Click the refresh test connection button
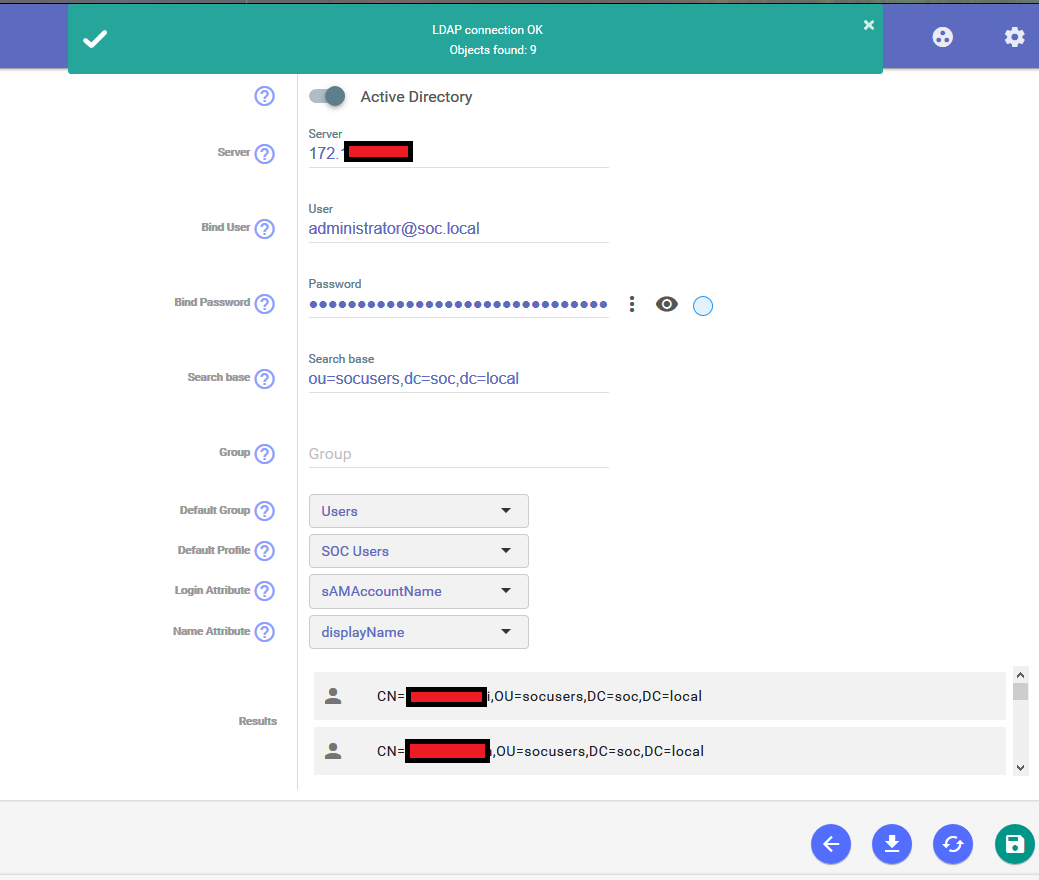This screenshot has height=880, width=1039. [953, 844]
